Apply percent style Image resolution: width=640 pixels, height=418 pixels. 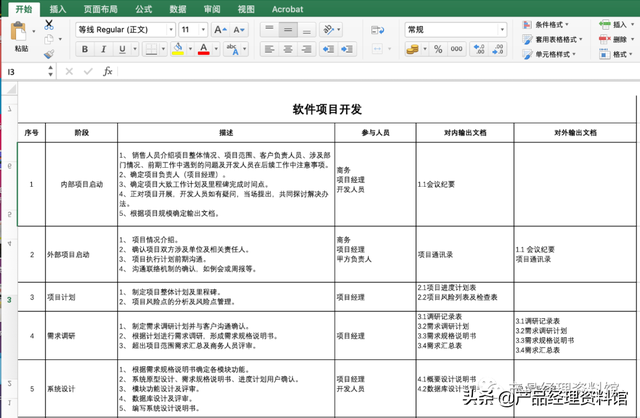click(438, 49)
